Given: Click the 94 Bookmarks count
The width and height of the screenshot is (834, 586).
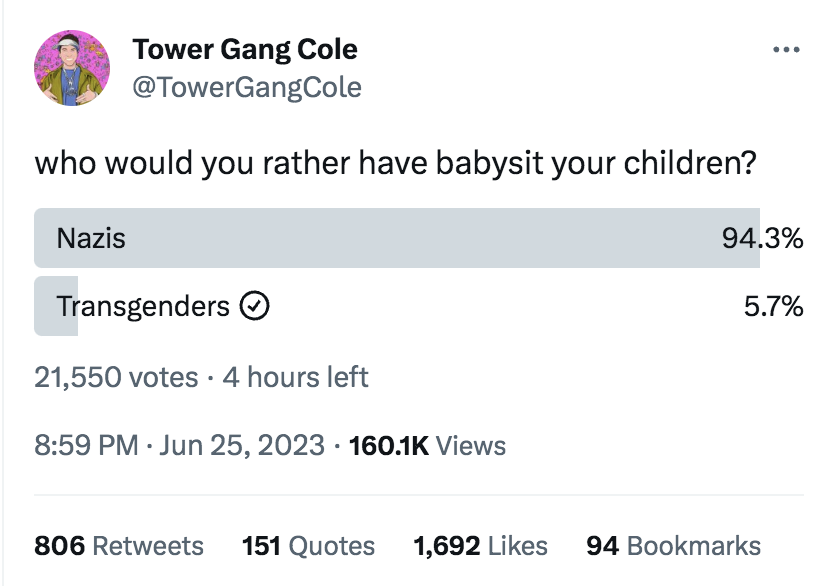Looking at the screenshot, I should 673,546.
